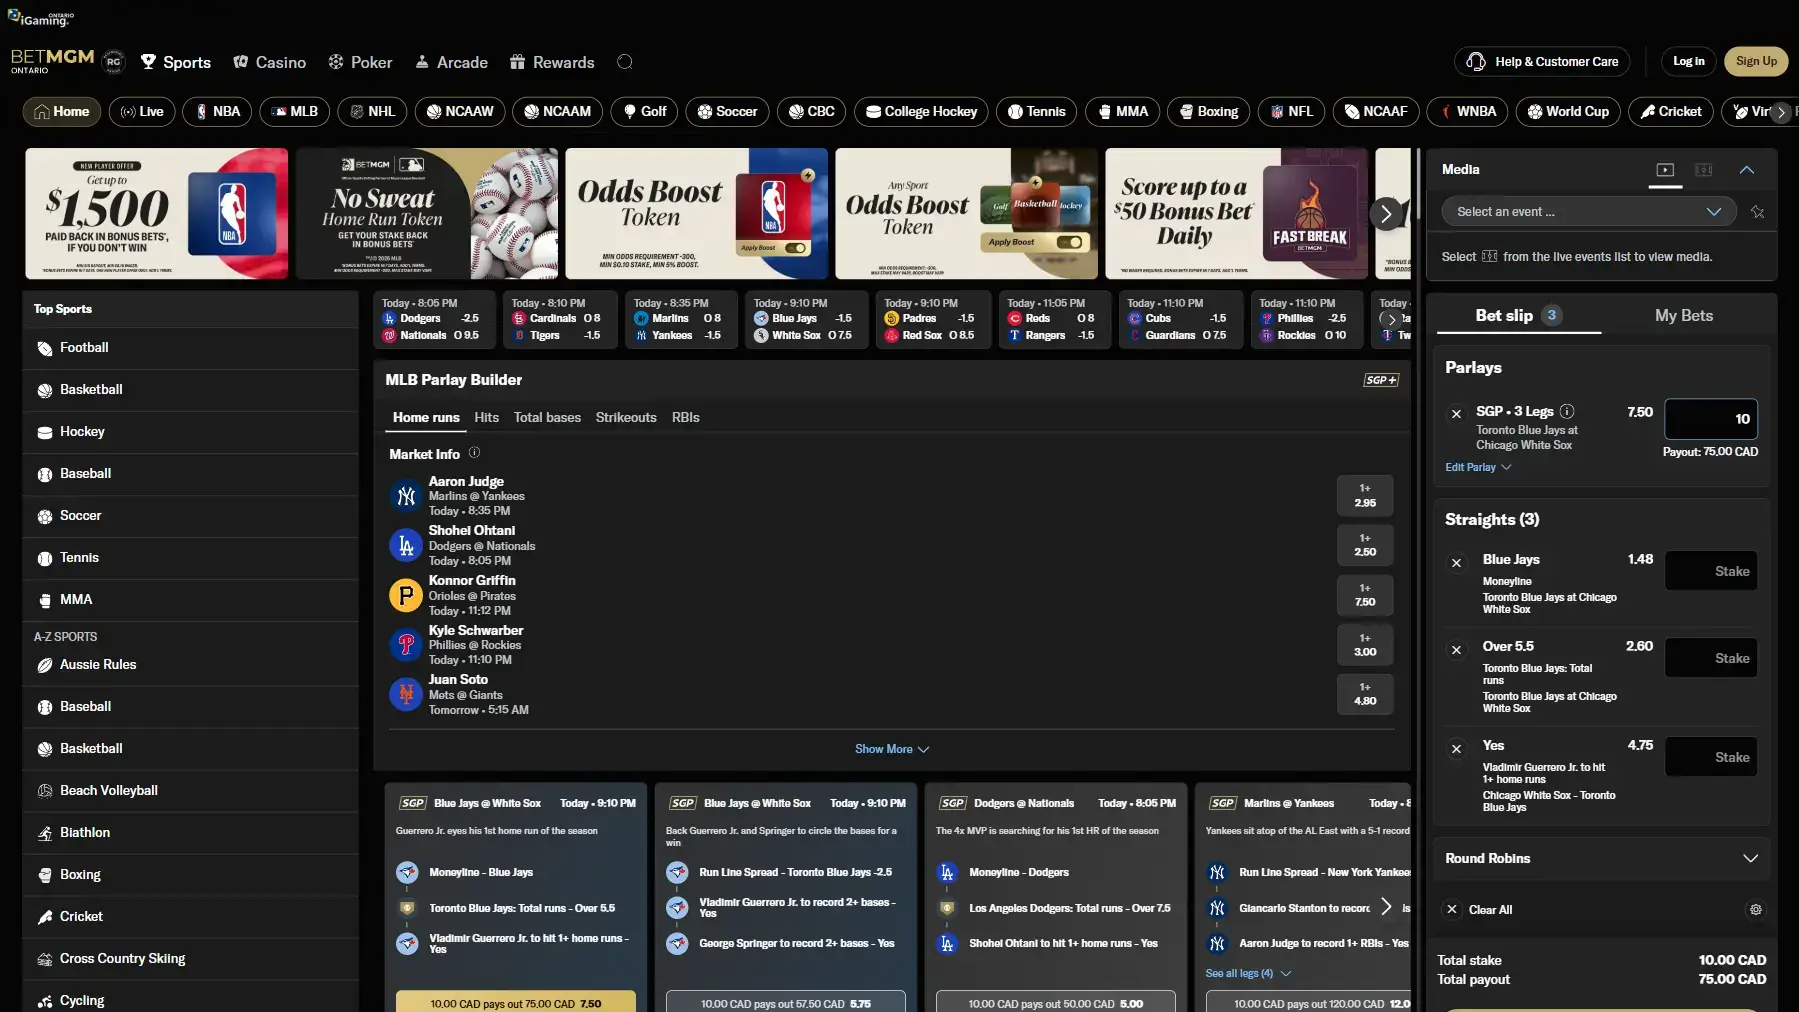Switch to Total bases tab
Screen dimensions: 1799x1012
tap(547, 417)
